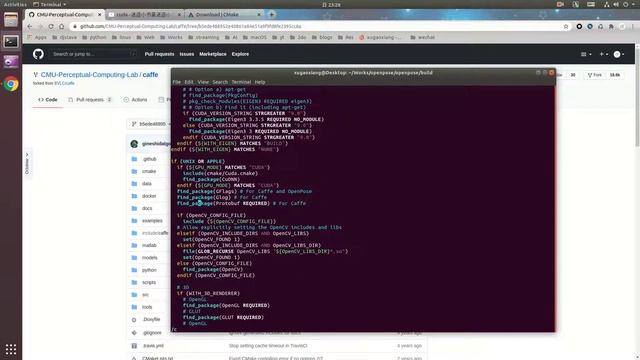Click the blue circle Chrome extension icon
This screenshot has width=640, height=360.
coord(590,26)
